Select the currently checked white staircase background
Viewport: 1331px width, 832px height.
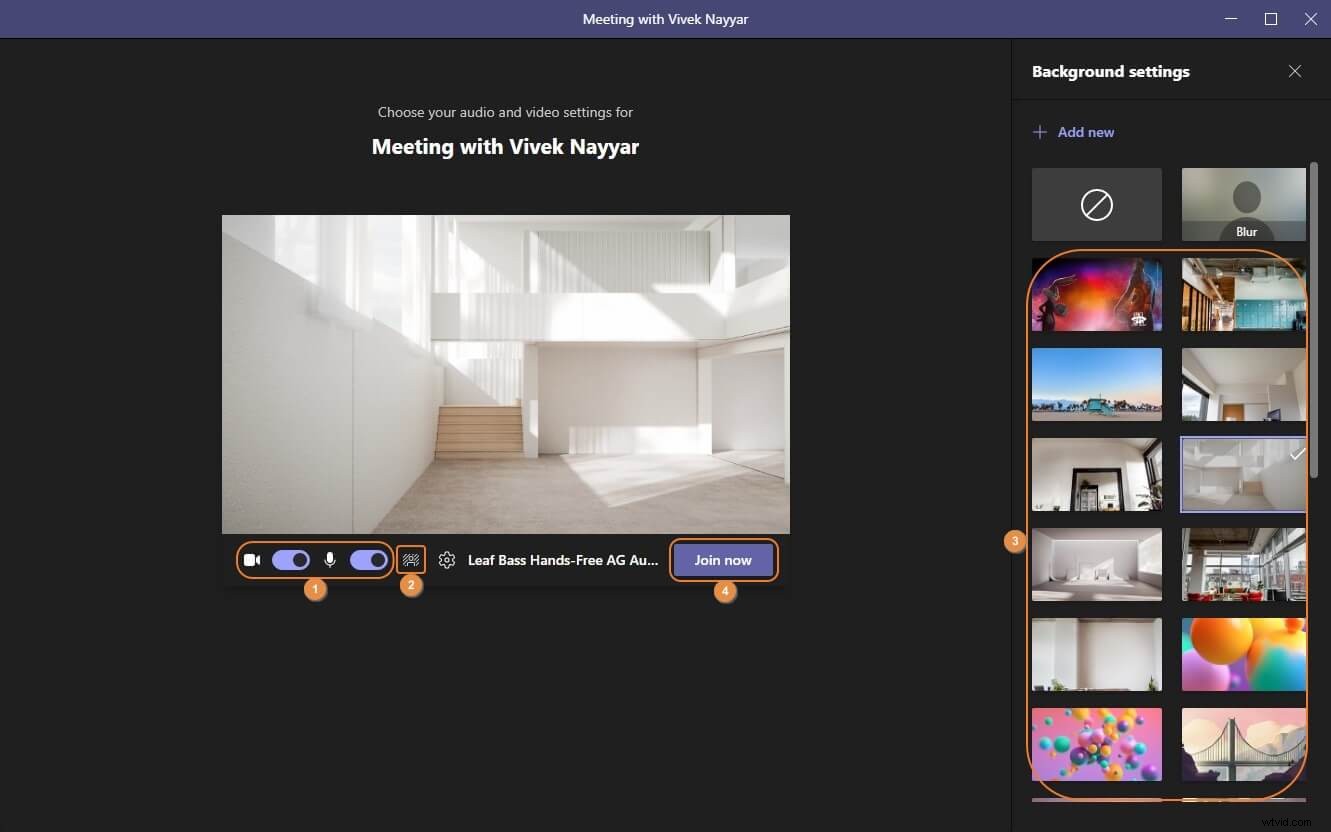click(1243, 474)
